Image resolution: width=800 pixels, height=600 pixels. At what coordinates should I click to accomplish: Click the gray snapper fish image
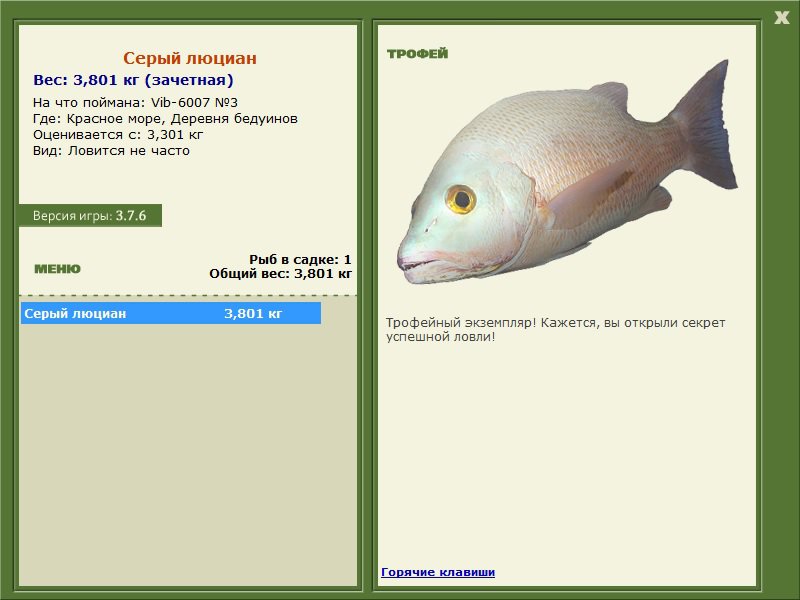pos(567,171)
